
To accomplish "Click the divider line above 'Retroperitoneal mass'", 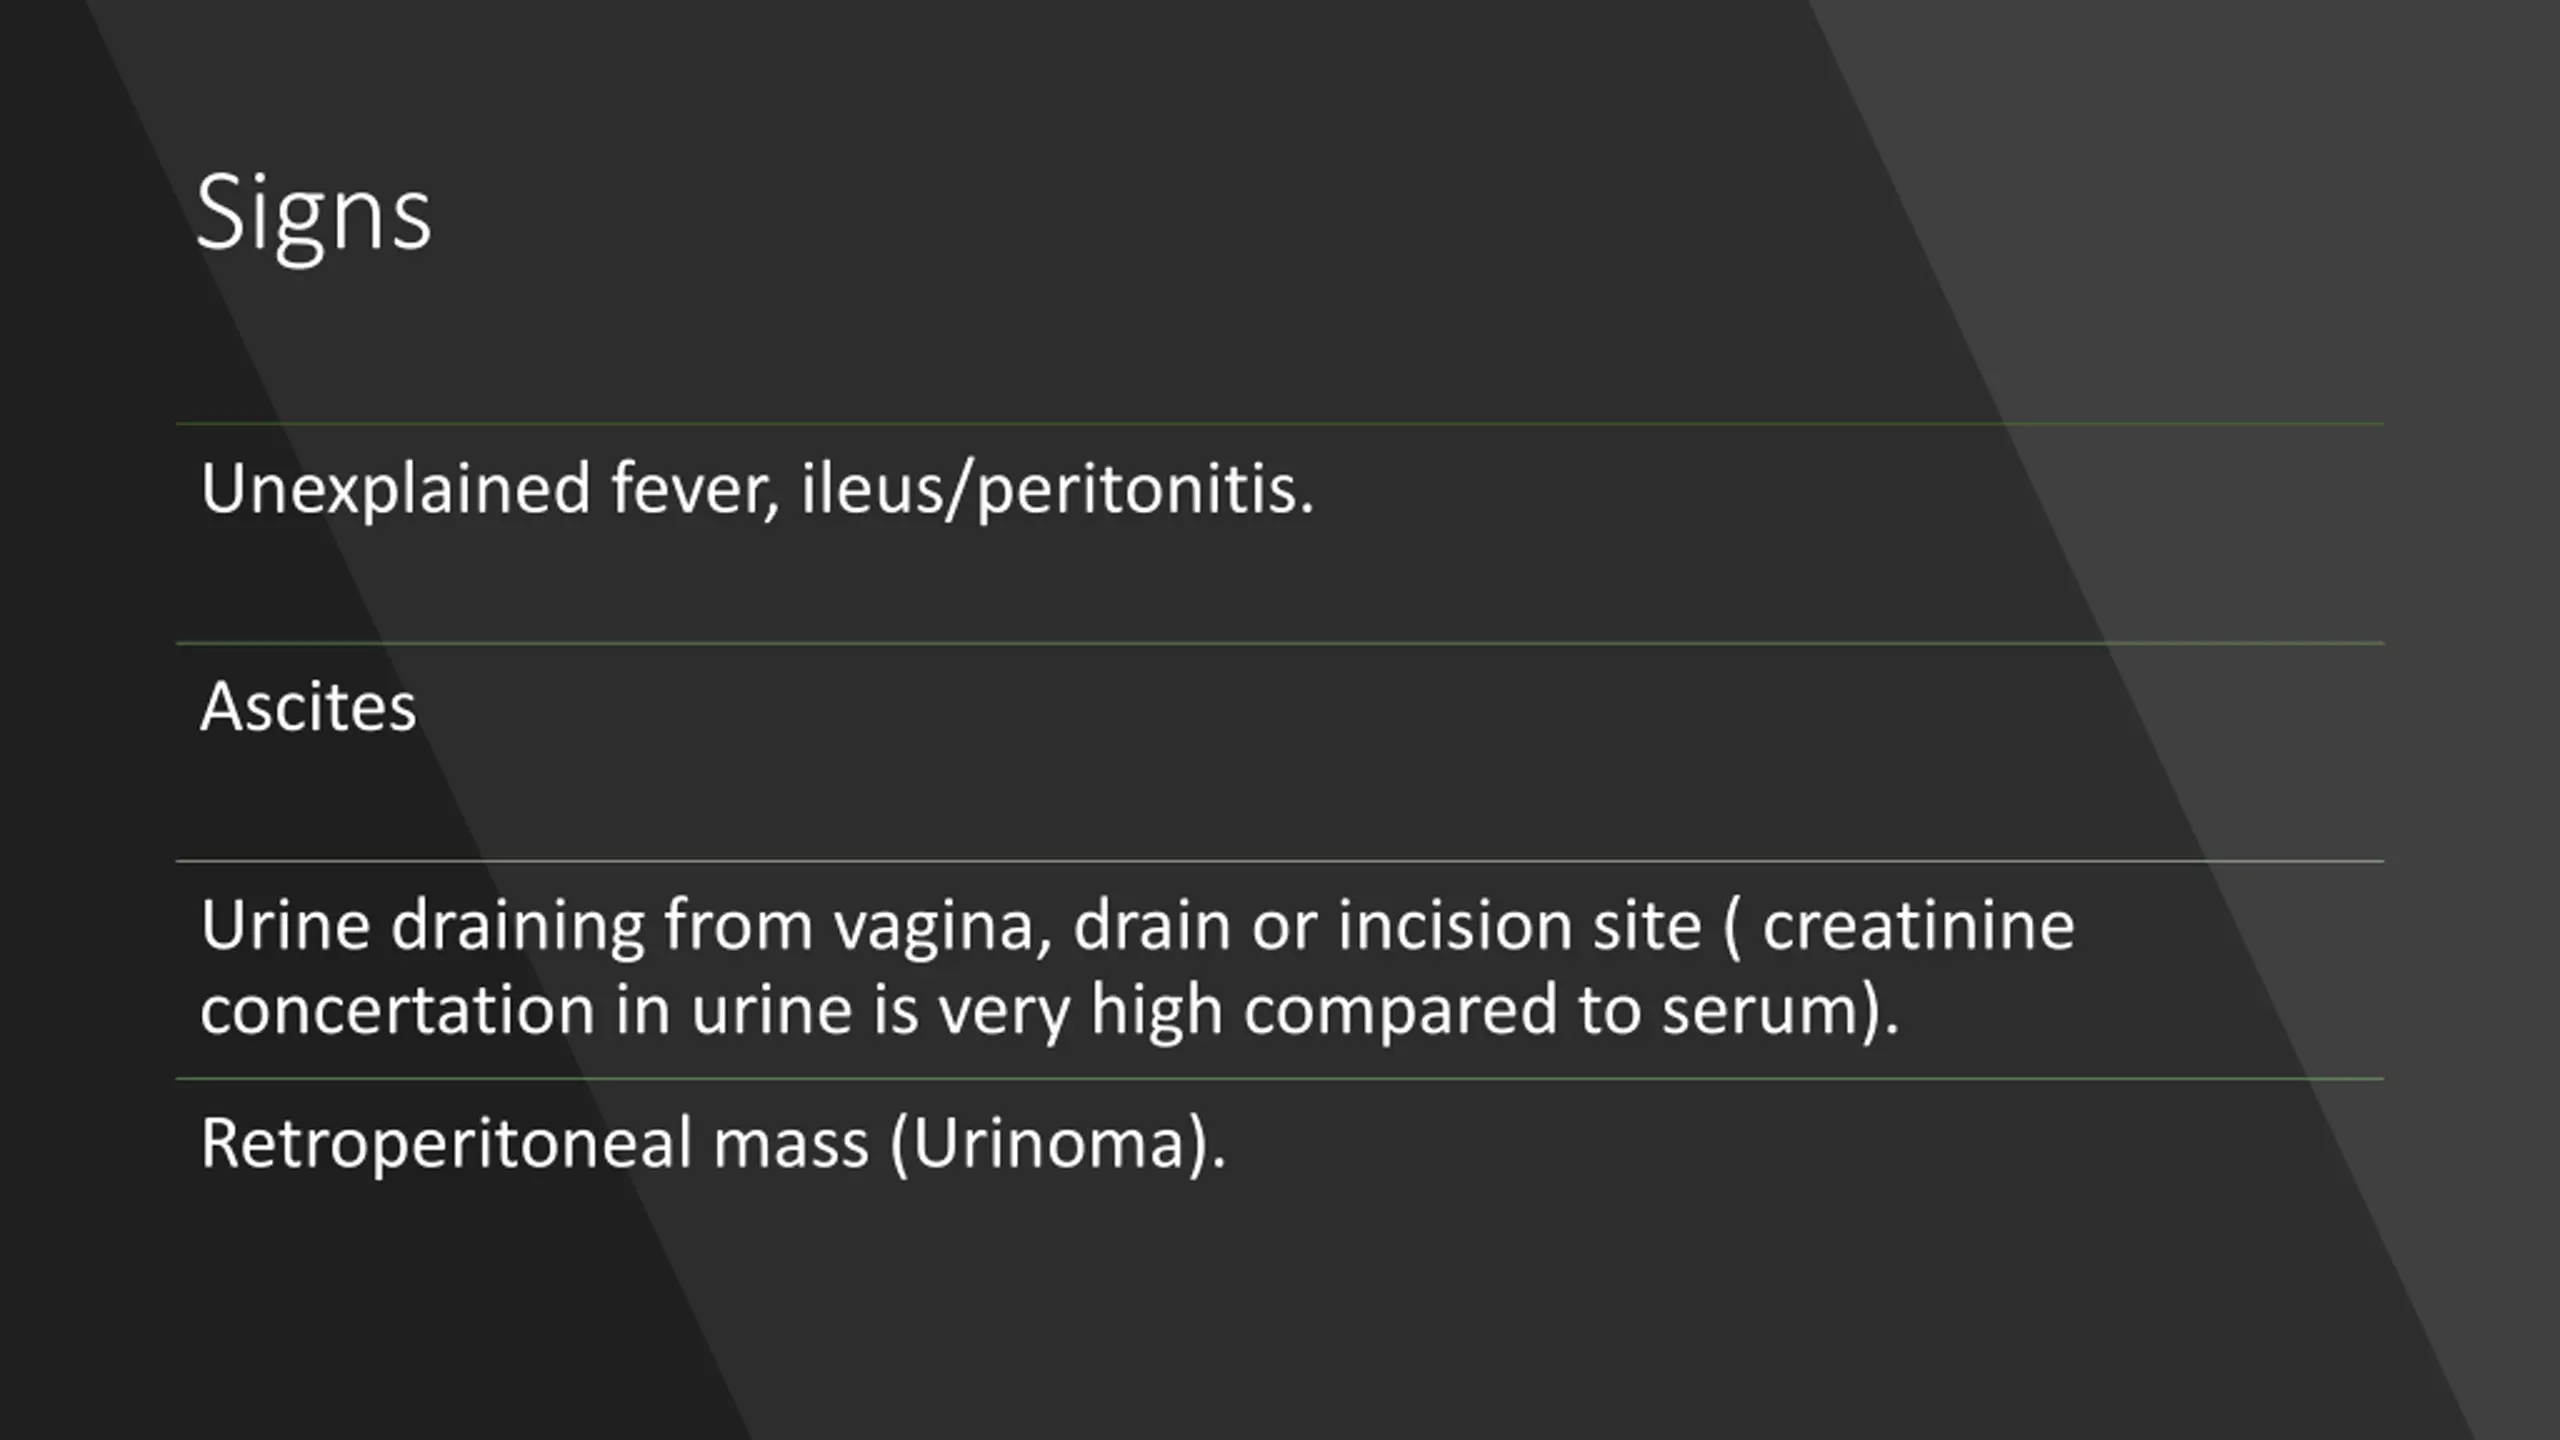I will click(x=1280, y=1079).
